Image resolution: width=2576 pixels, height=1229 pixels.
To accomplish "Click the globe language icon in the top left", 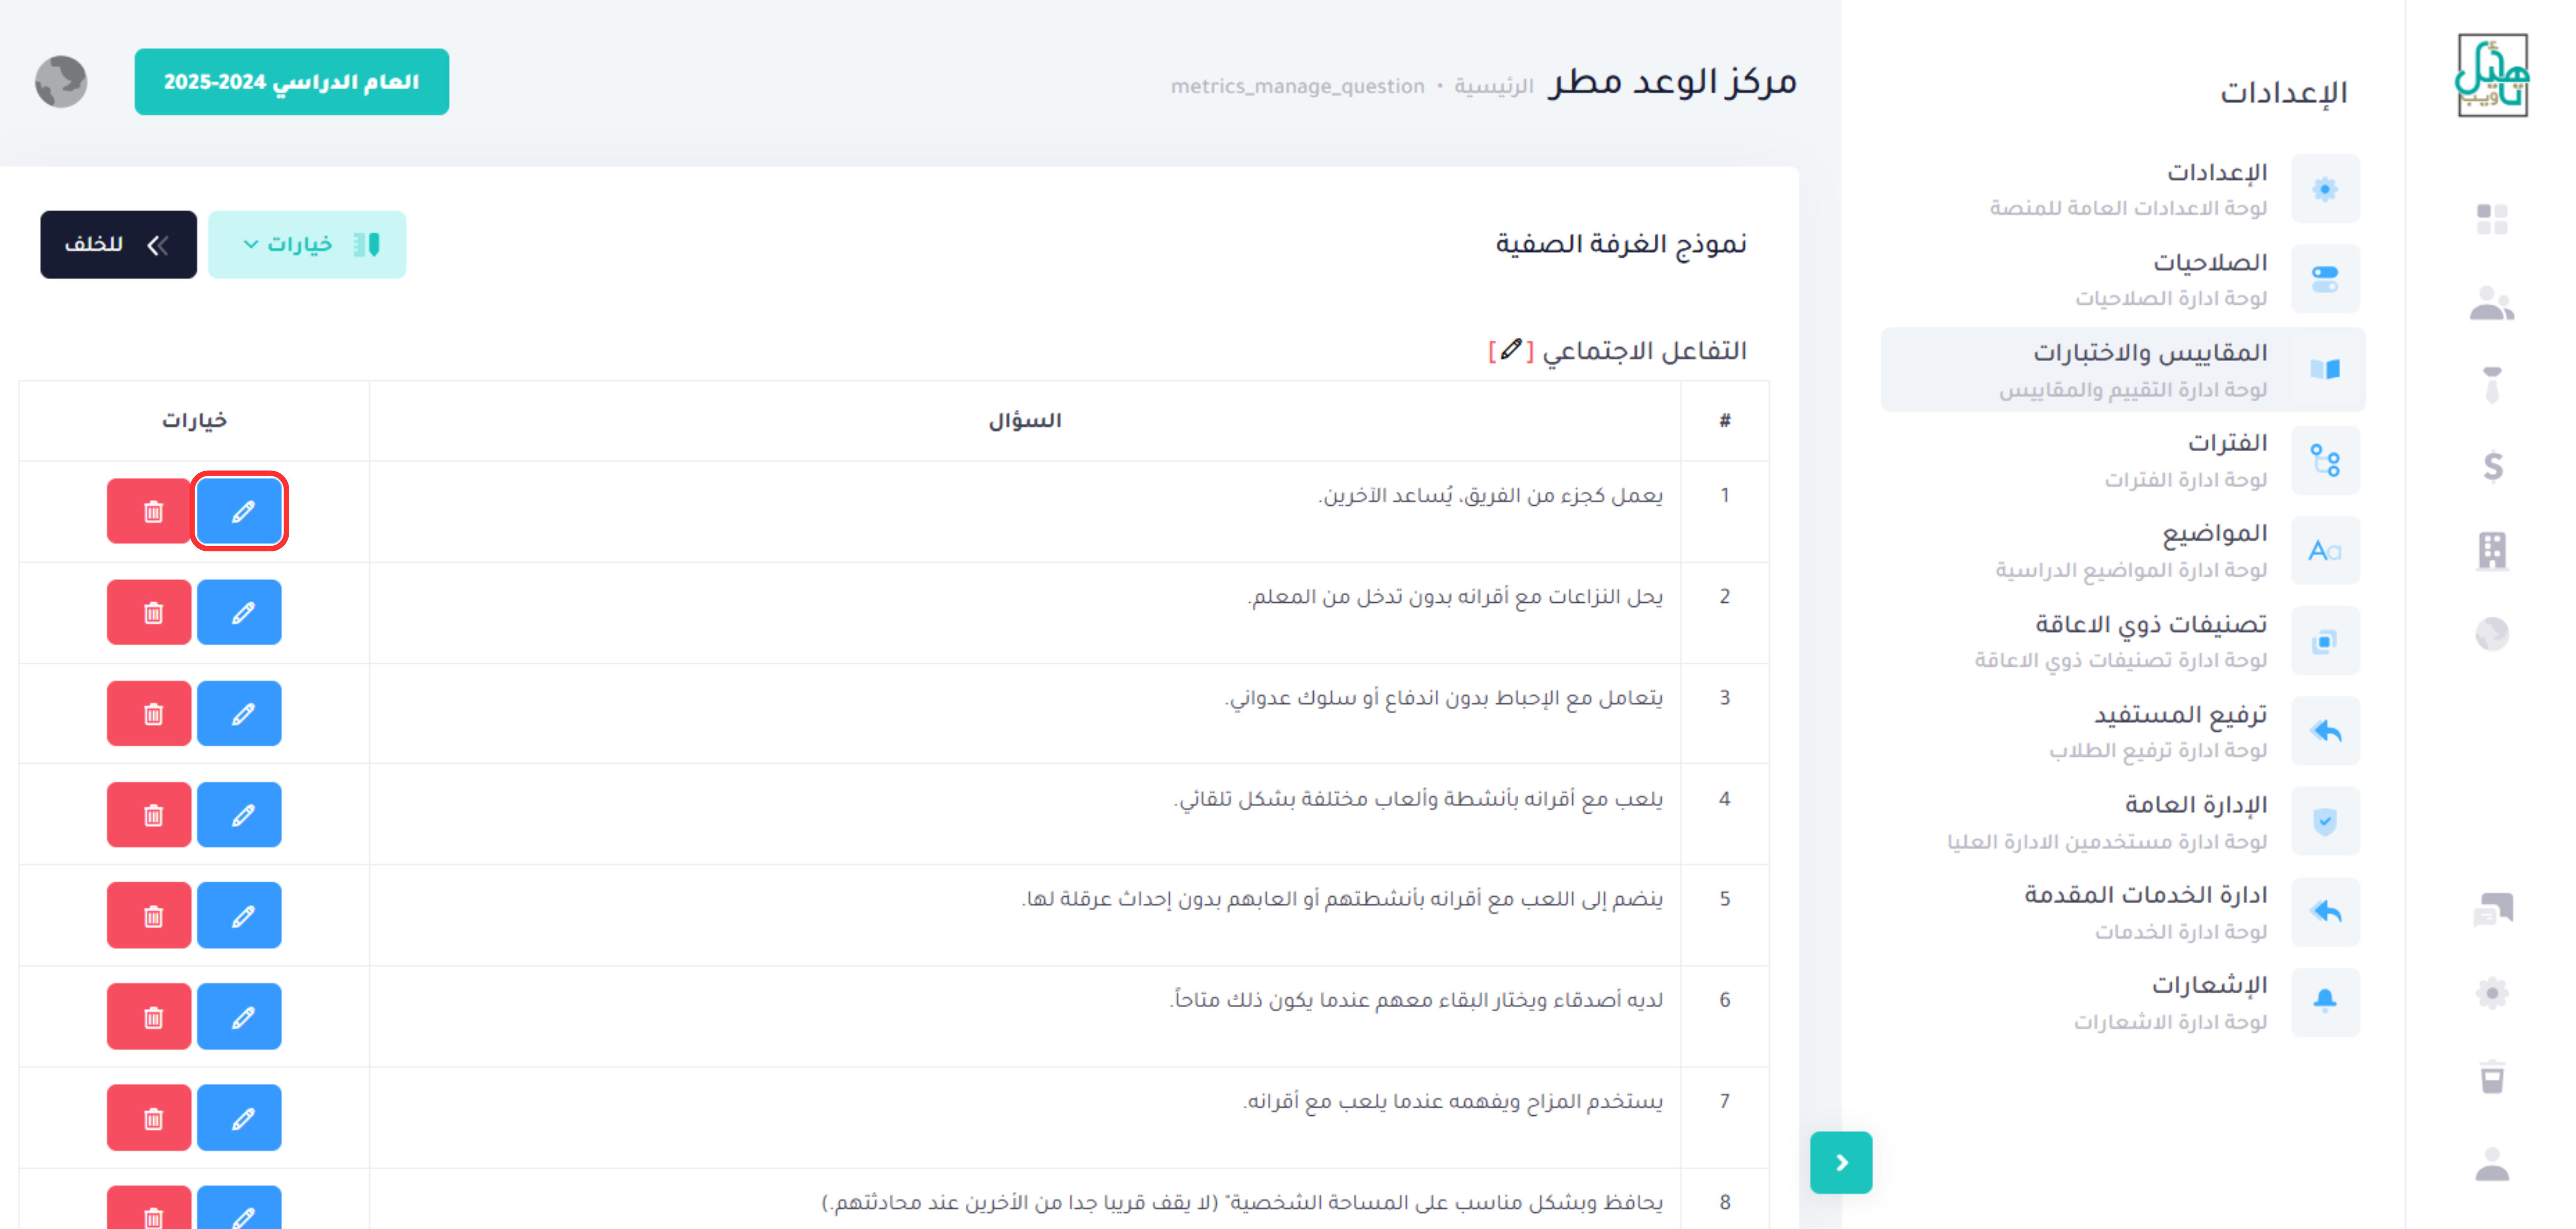I will [x=61, y=82].
